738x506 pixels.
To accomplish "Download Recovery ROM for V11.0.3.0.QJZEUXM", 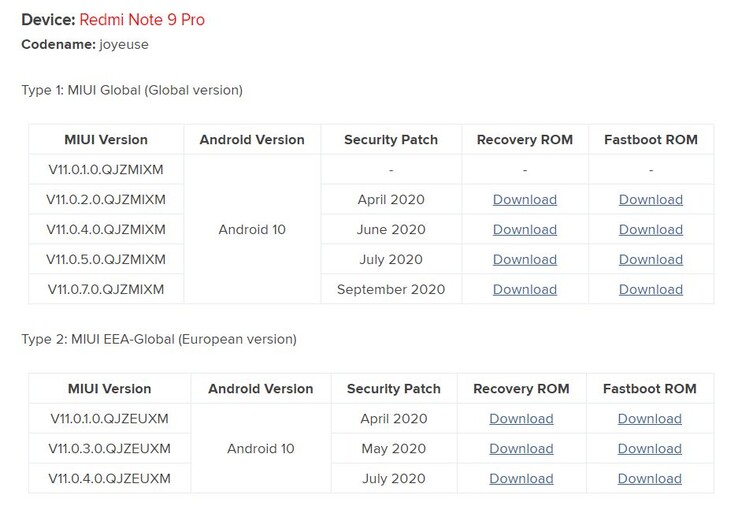I will (x=521, y=449).
